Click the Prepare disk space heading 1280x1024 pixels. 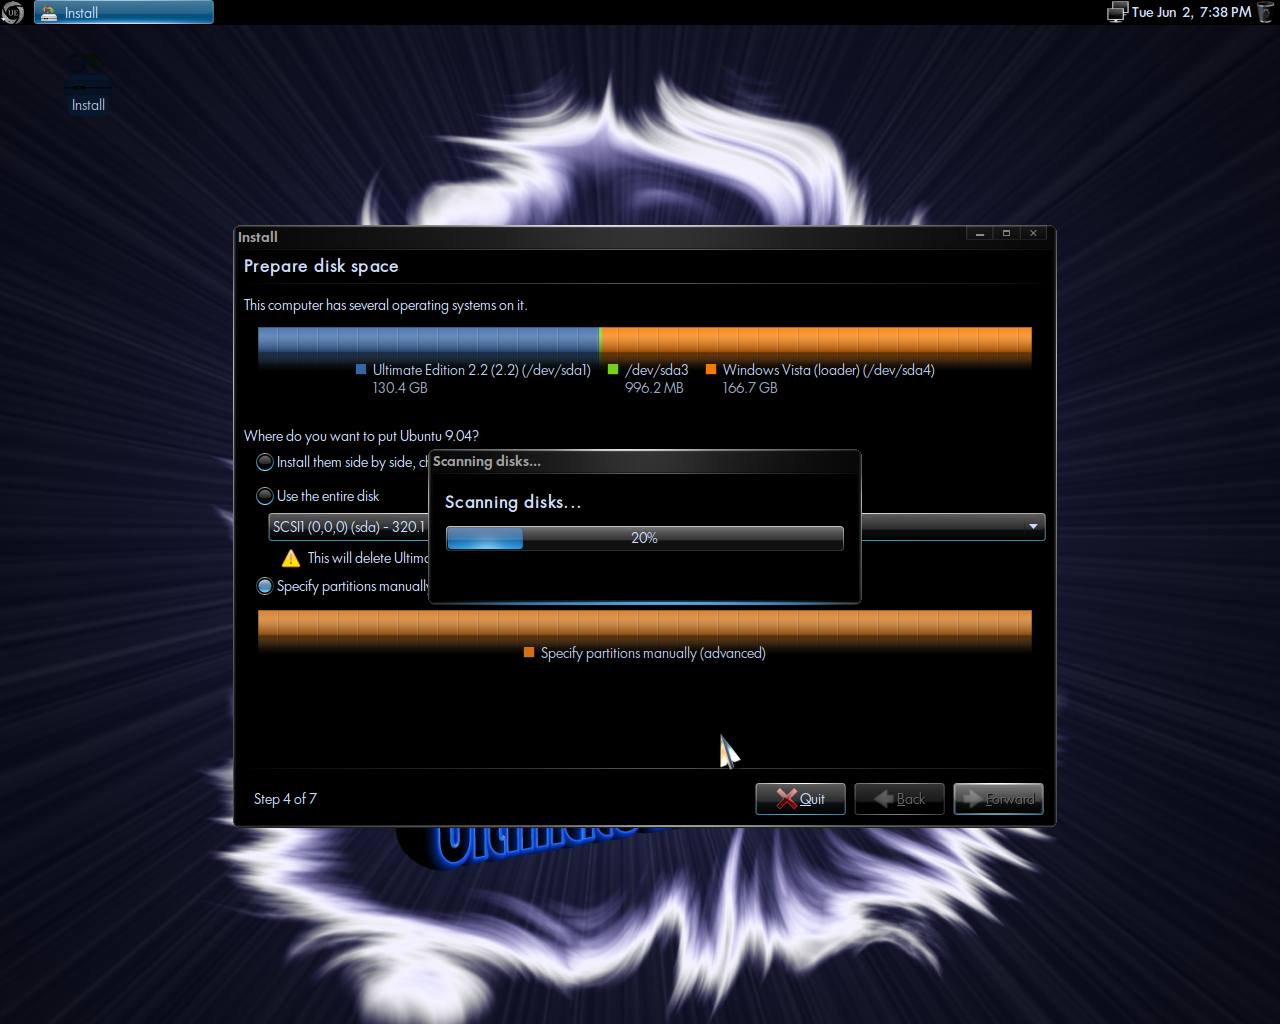[x=321, y=266]
